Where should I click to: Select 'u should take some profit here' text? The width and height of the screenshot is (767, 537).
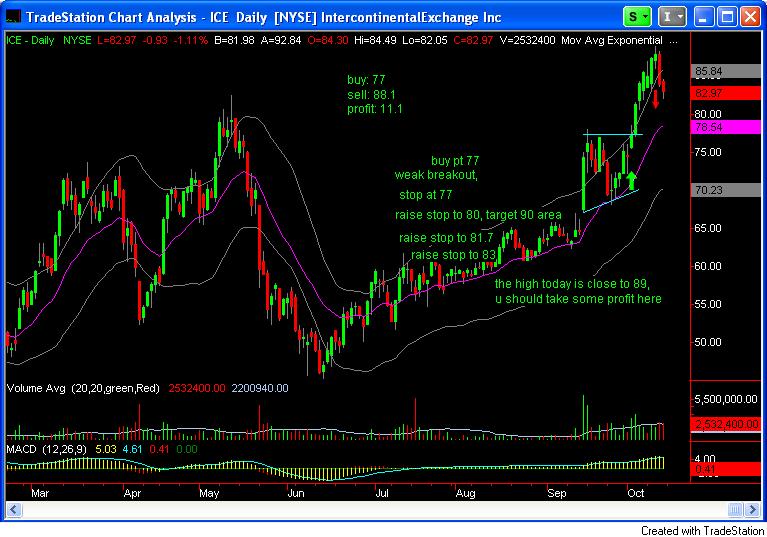pos(578,298)
